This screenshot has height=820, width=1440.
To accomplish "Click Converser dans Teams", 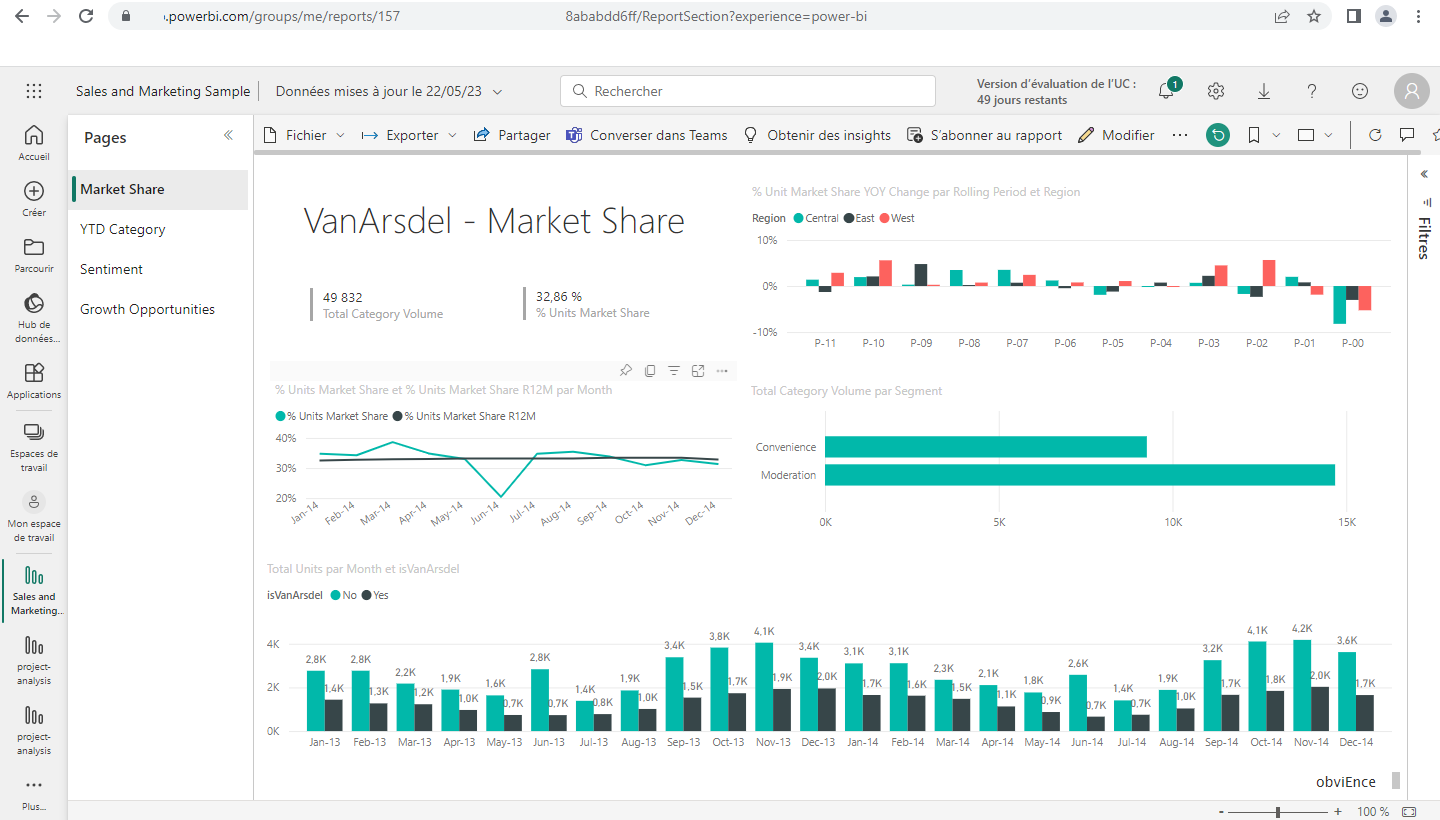I will click(x=647, y=135).
